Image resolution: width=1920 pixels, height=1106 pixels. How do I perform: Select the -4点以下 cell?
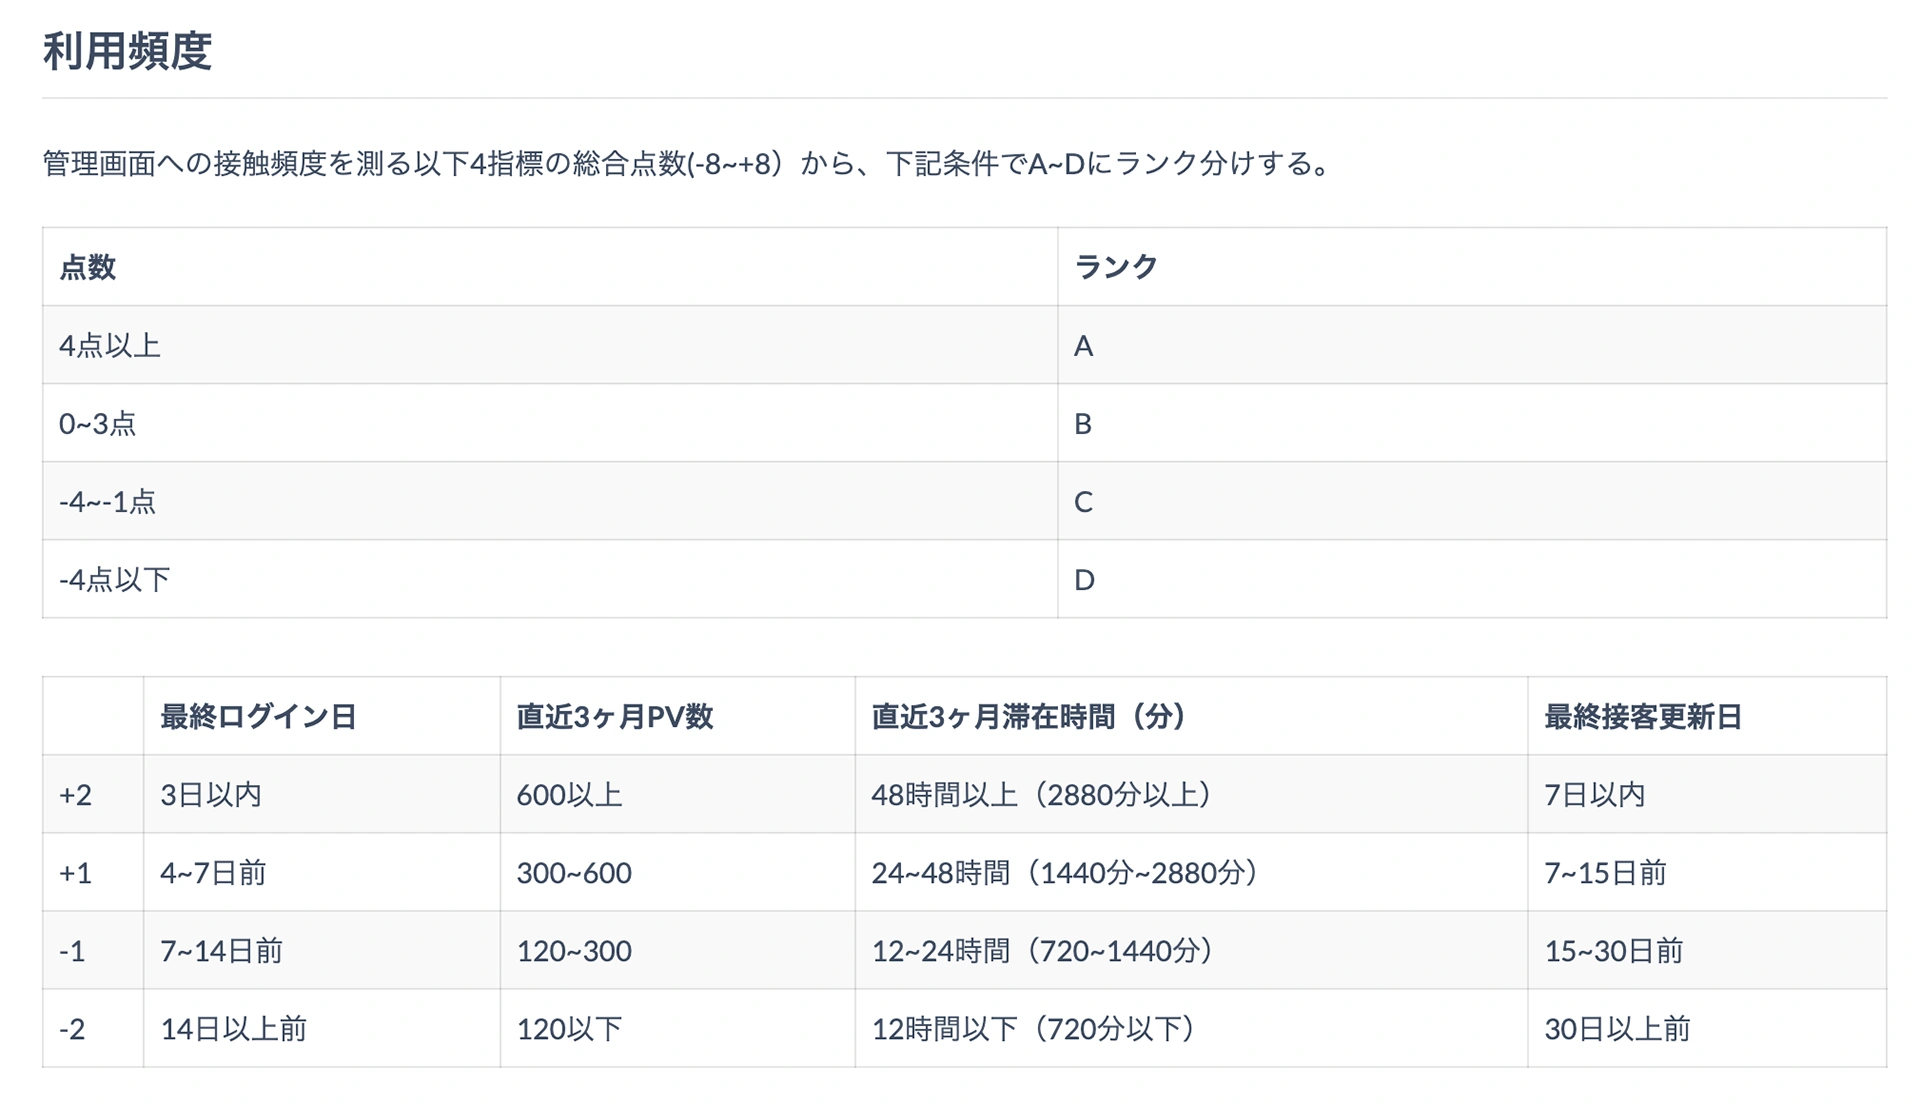550,579
